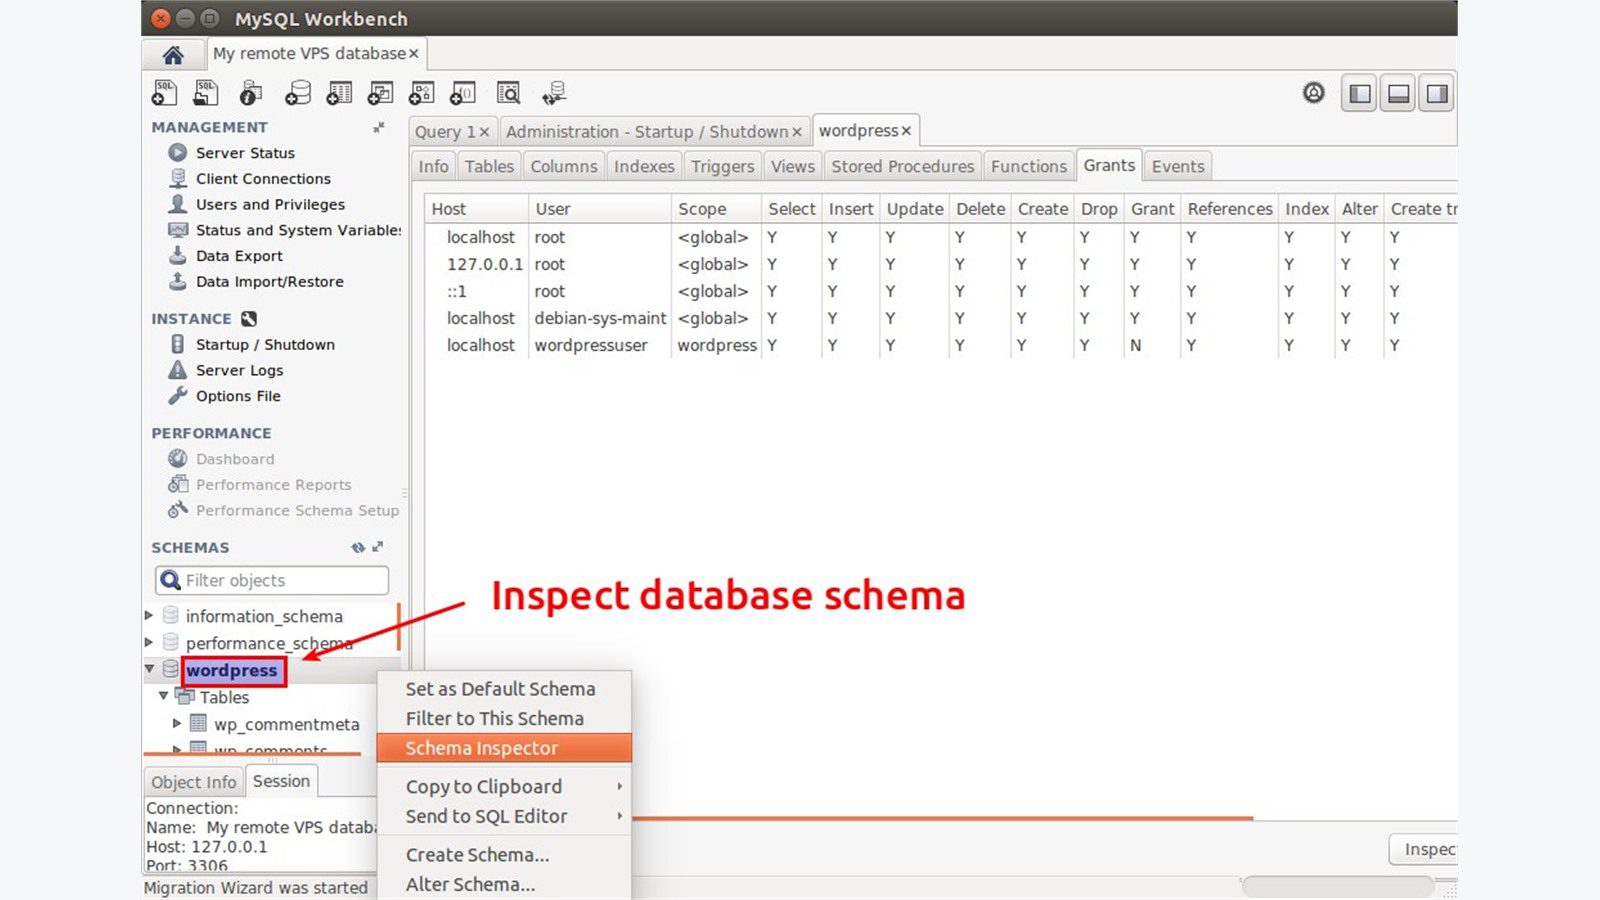Collapse the Management section icon
This screenshot has height=900, width=1600.
pos(379,127)
